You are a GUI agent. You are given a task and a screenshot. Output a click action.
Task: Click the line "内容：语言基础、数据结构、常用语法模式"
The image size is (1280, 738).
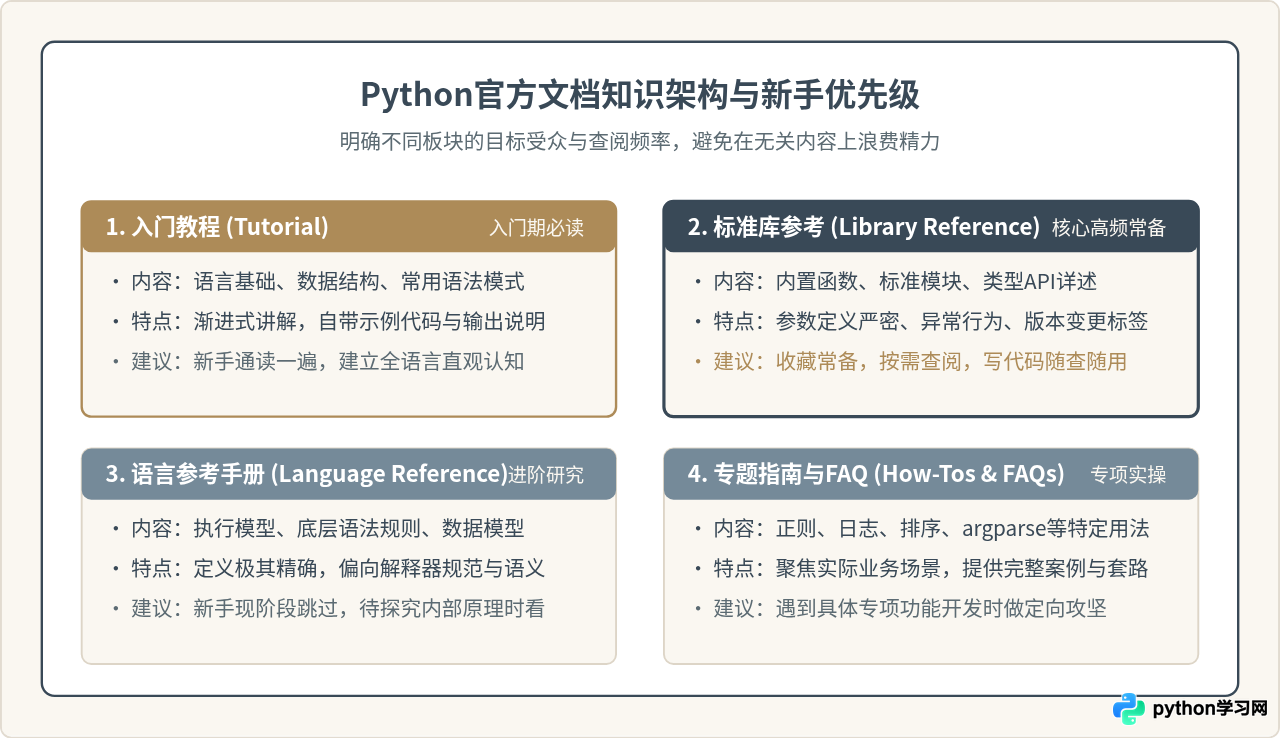pos(328,282)
